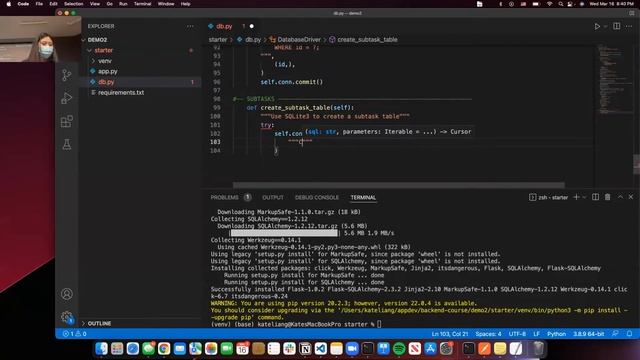The width and height of the screenshot is (640, 360).
Task: Click DatabaseDriver in the breadcrumb
Action: pyautogui.click(x=299, y=40)
